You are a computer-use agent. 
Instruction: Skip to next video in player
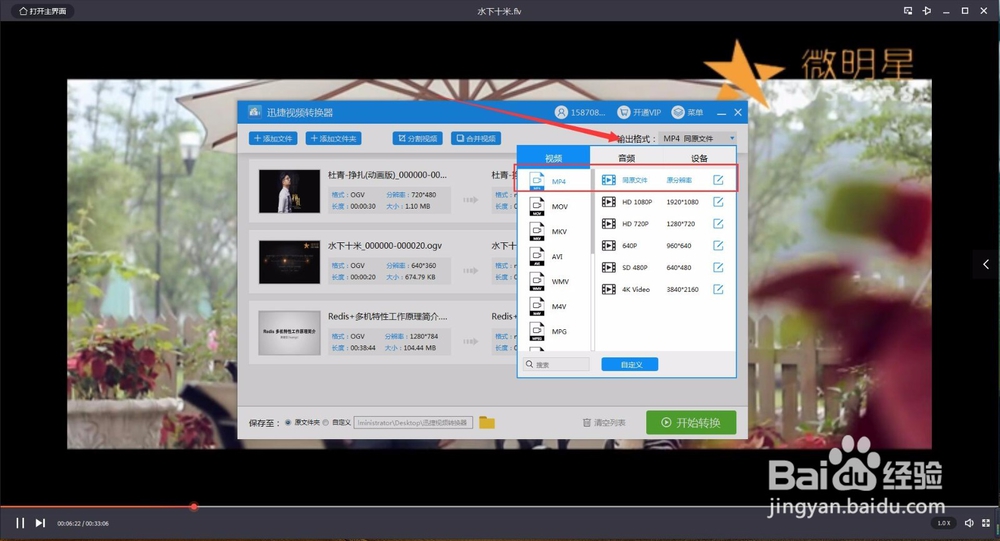click(x=40, y=523)
